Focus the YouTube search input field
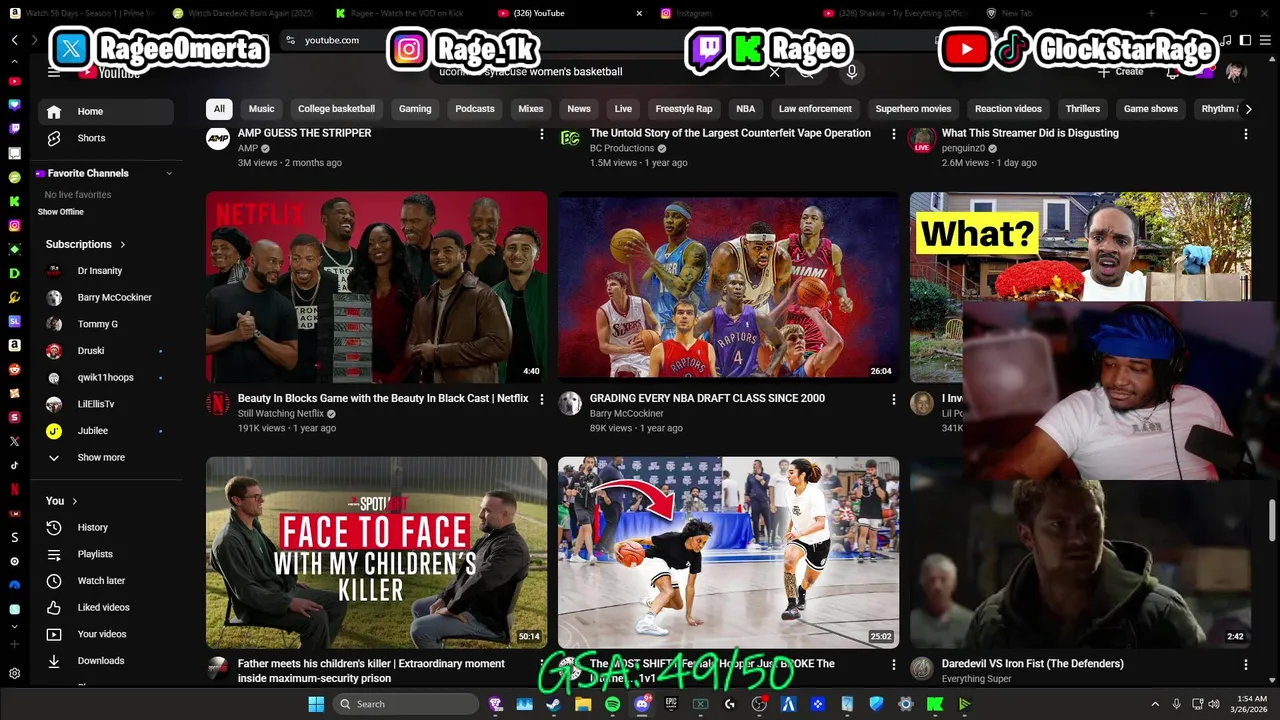This screenshot has height=720, width=1280. (600, 72)
